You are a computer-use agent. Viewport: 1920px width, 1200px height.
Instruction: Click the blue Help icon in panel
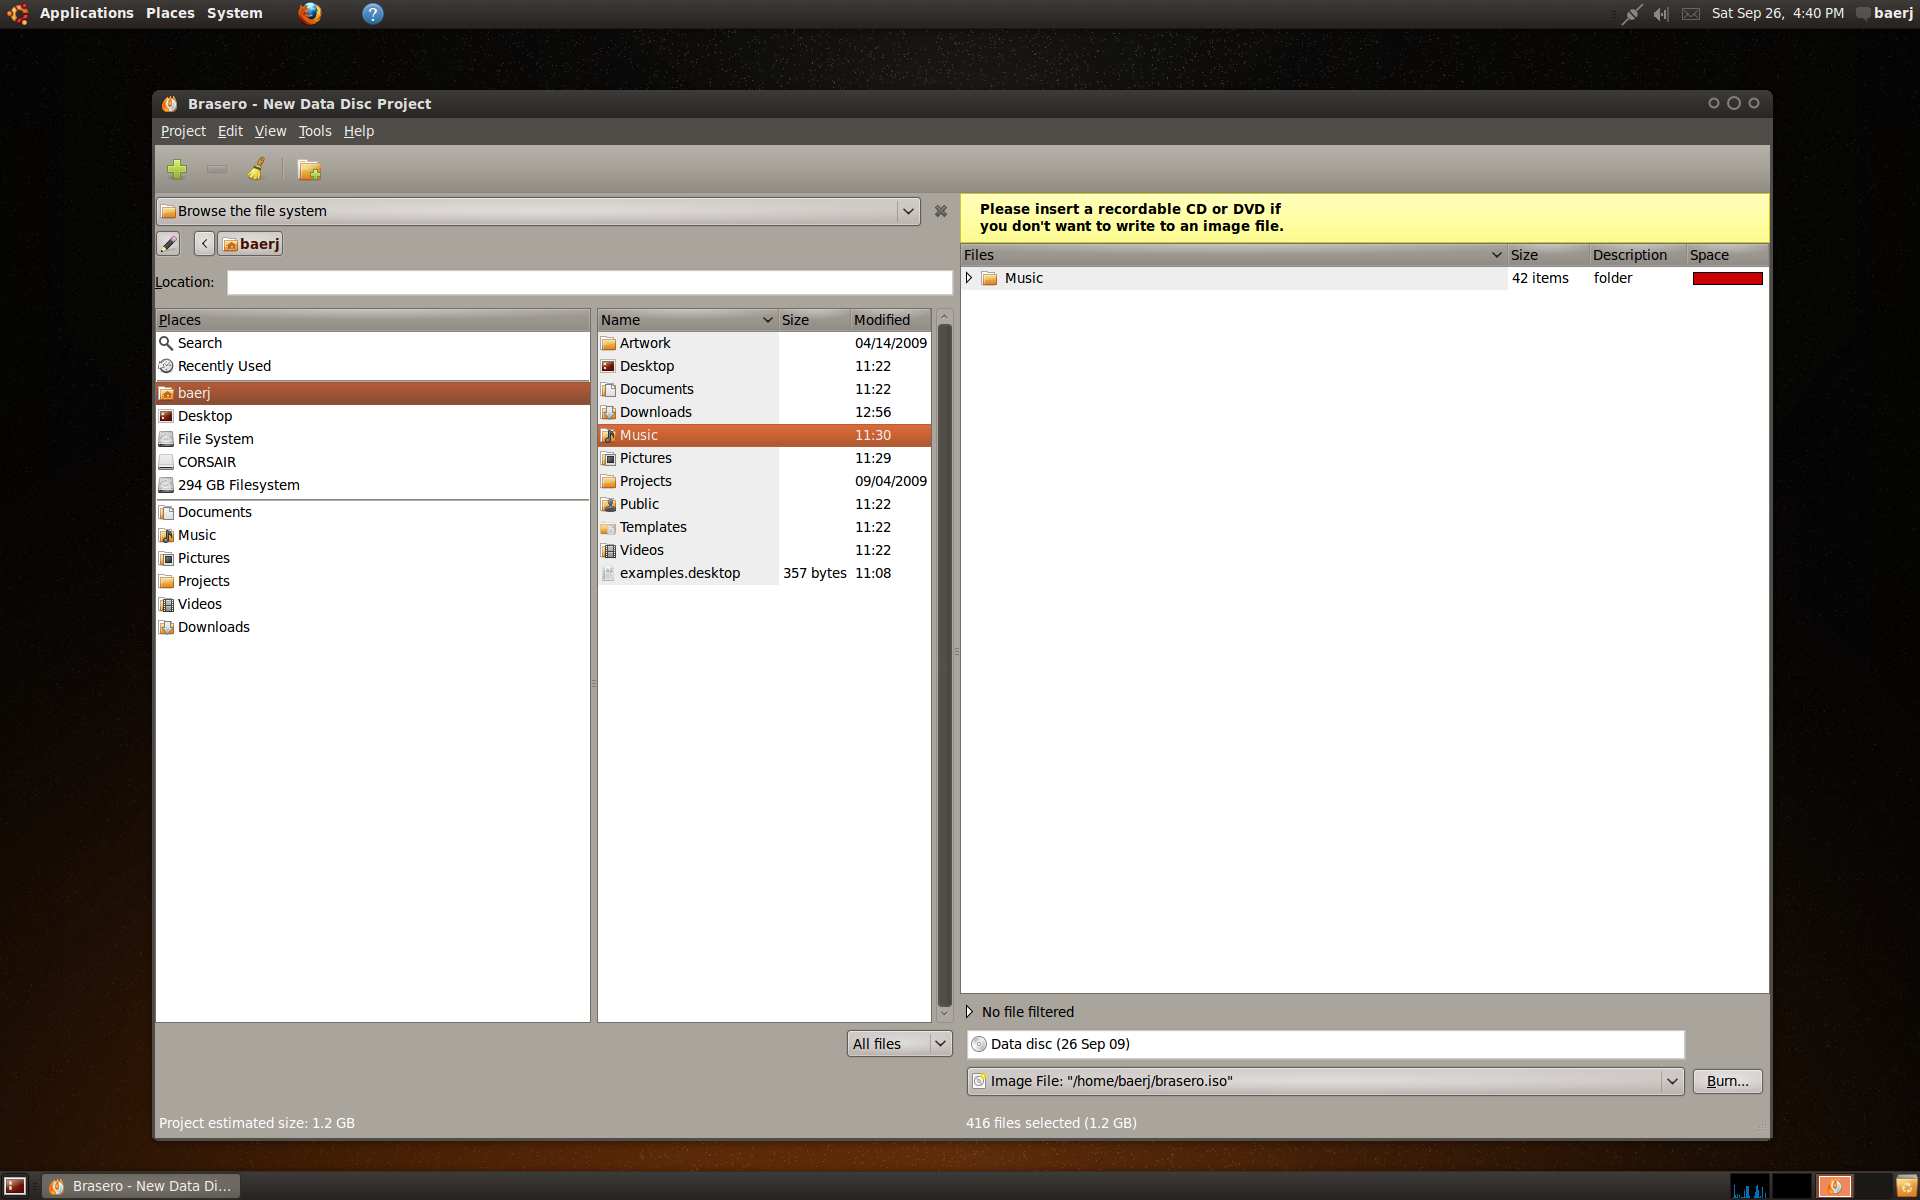coord(372,13)
